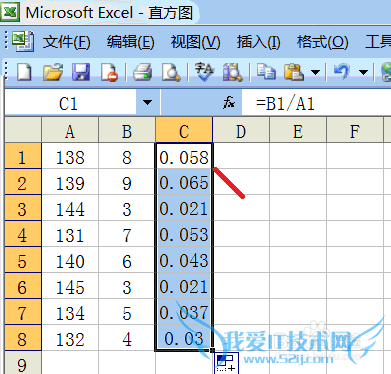Select row 1 header
The image size is (391, 374).
point(23,156)
